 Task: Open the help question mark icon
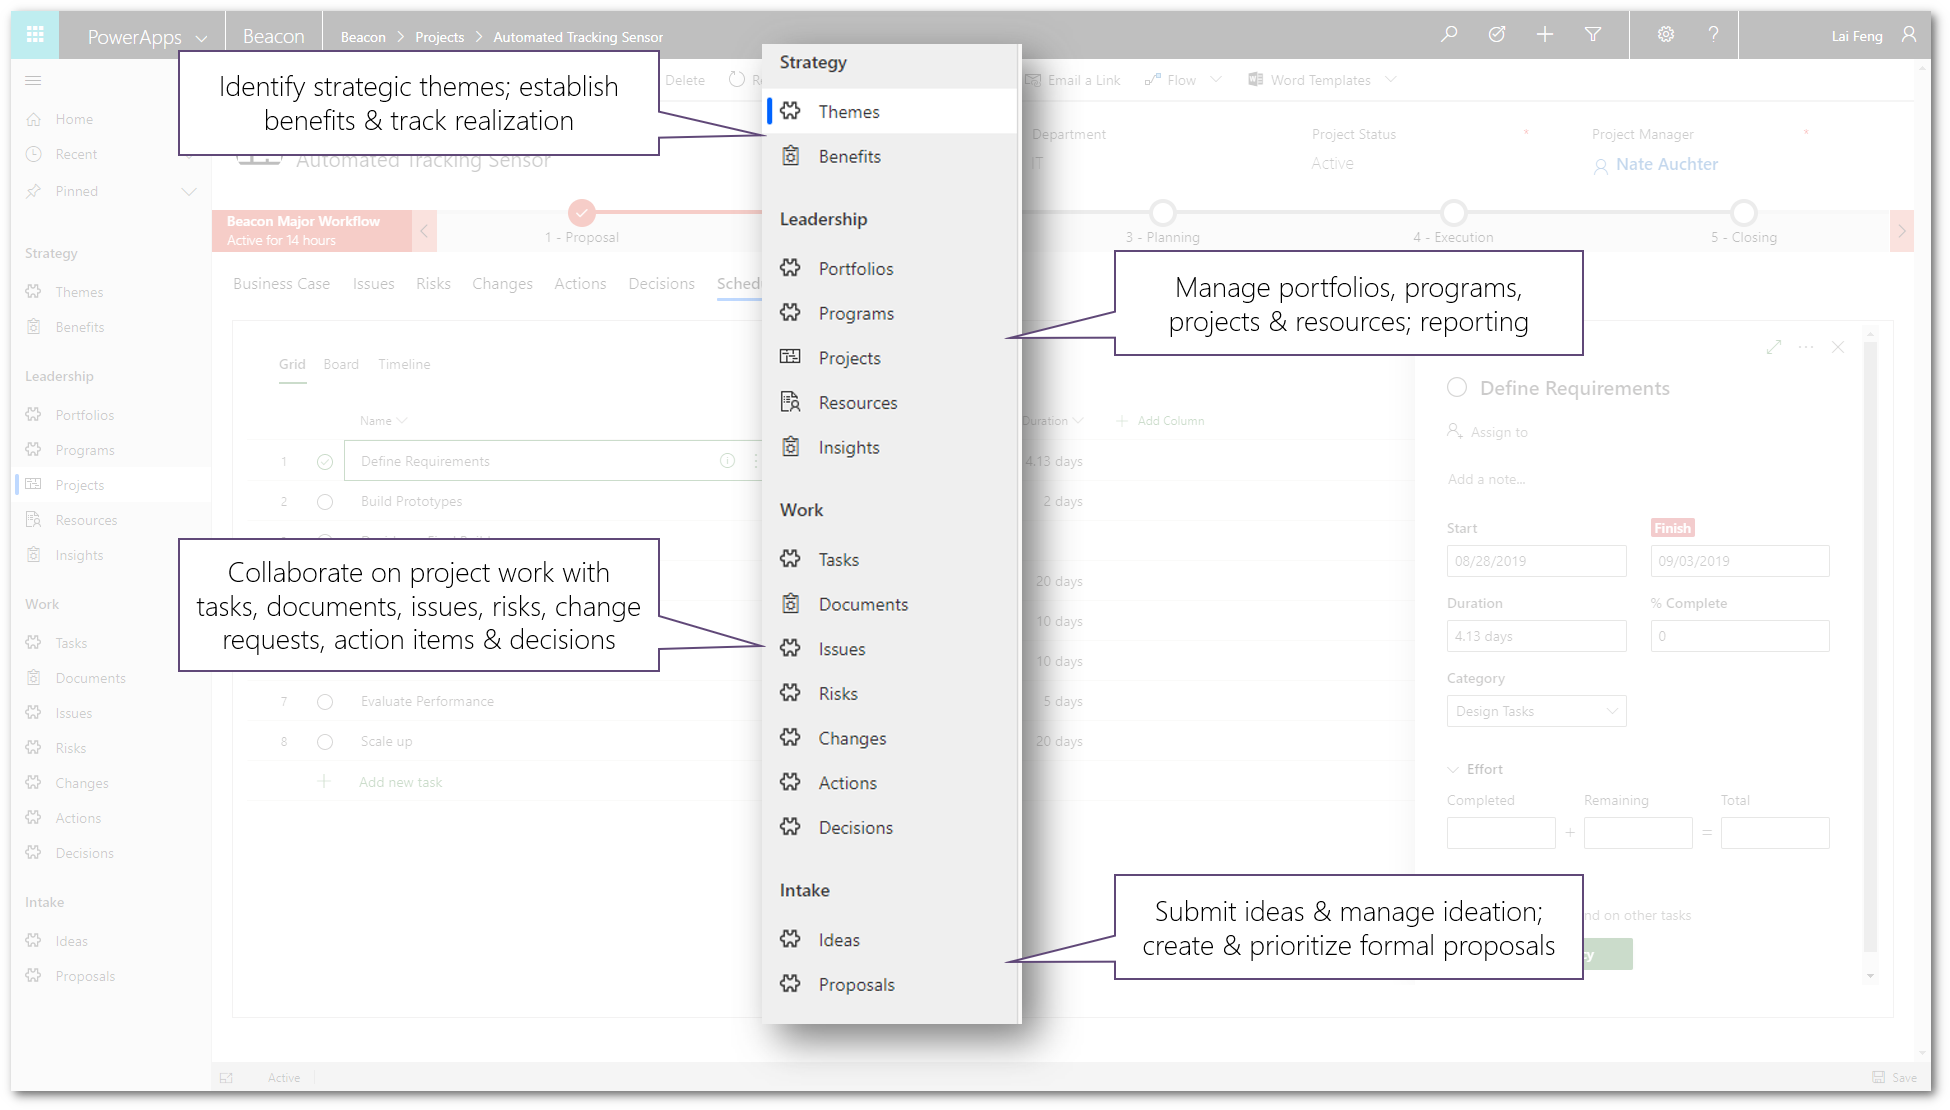pos(1713,35)
